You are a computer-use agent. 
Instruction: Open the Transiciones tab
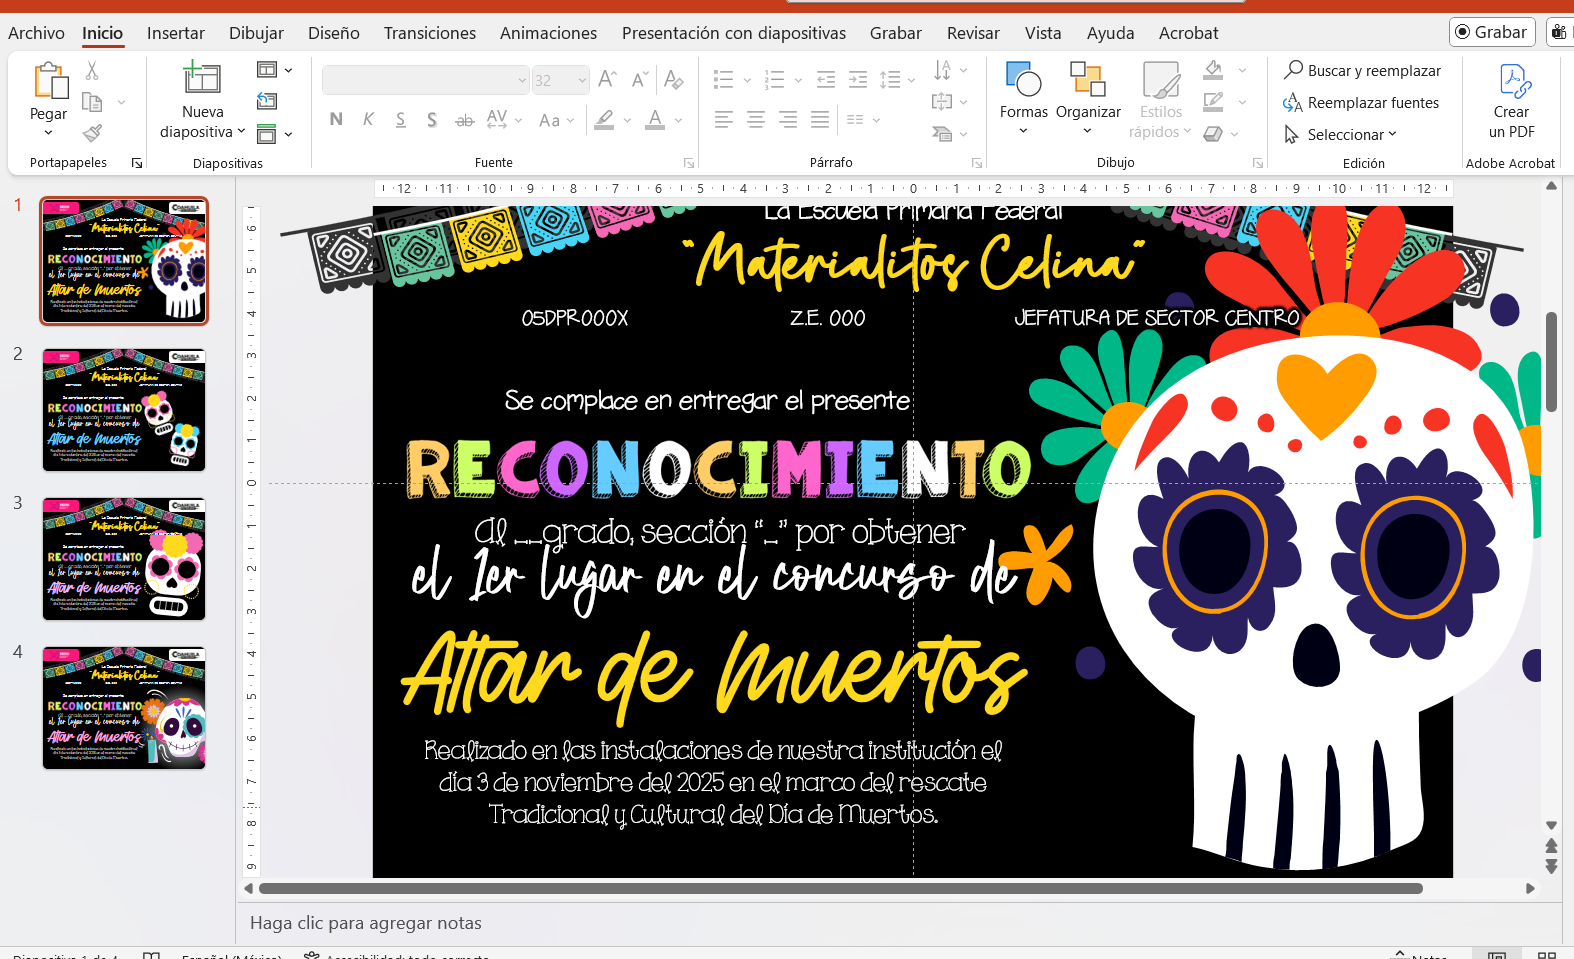[x=429, y=33]
